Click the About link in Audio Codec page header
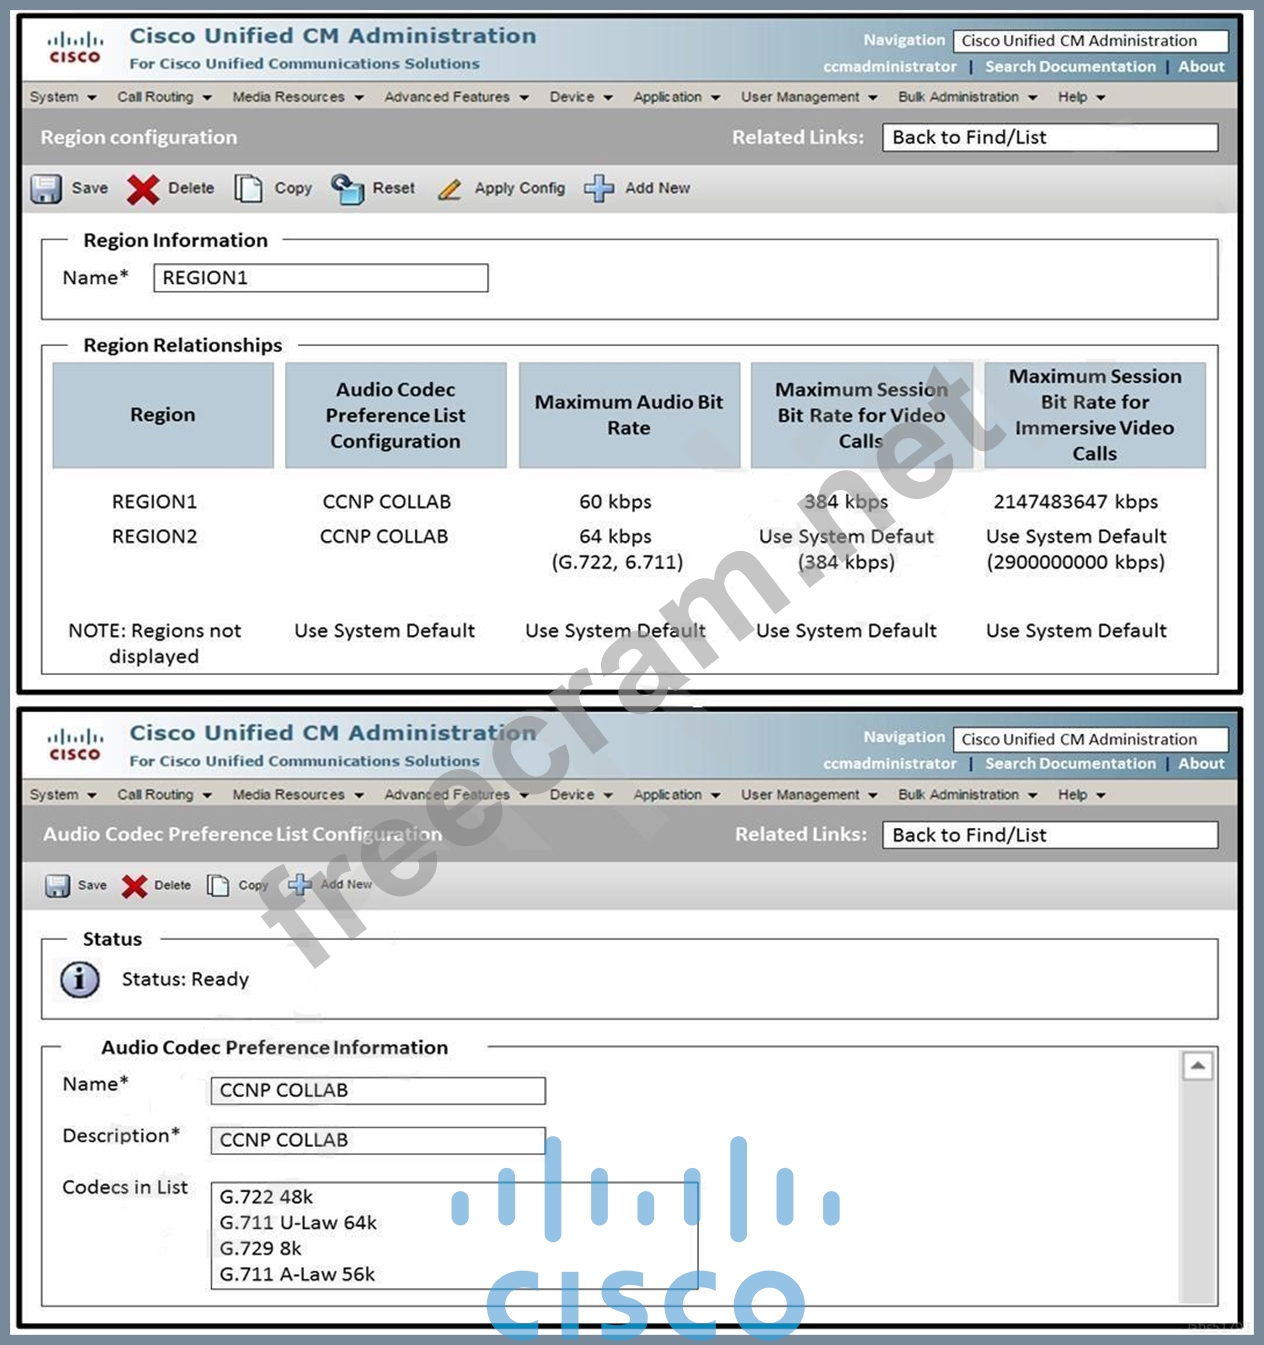 pyautogui.click(x=1201, y=764)
